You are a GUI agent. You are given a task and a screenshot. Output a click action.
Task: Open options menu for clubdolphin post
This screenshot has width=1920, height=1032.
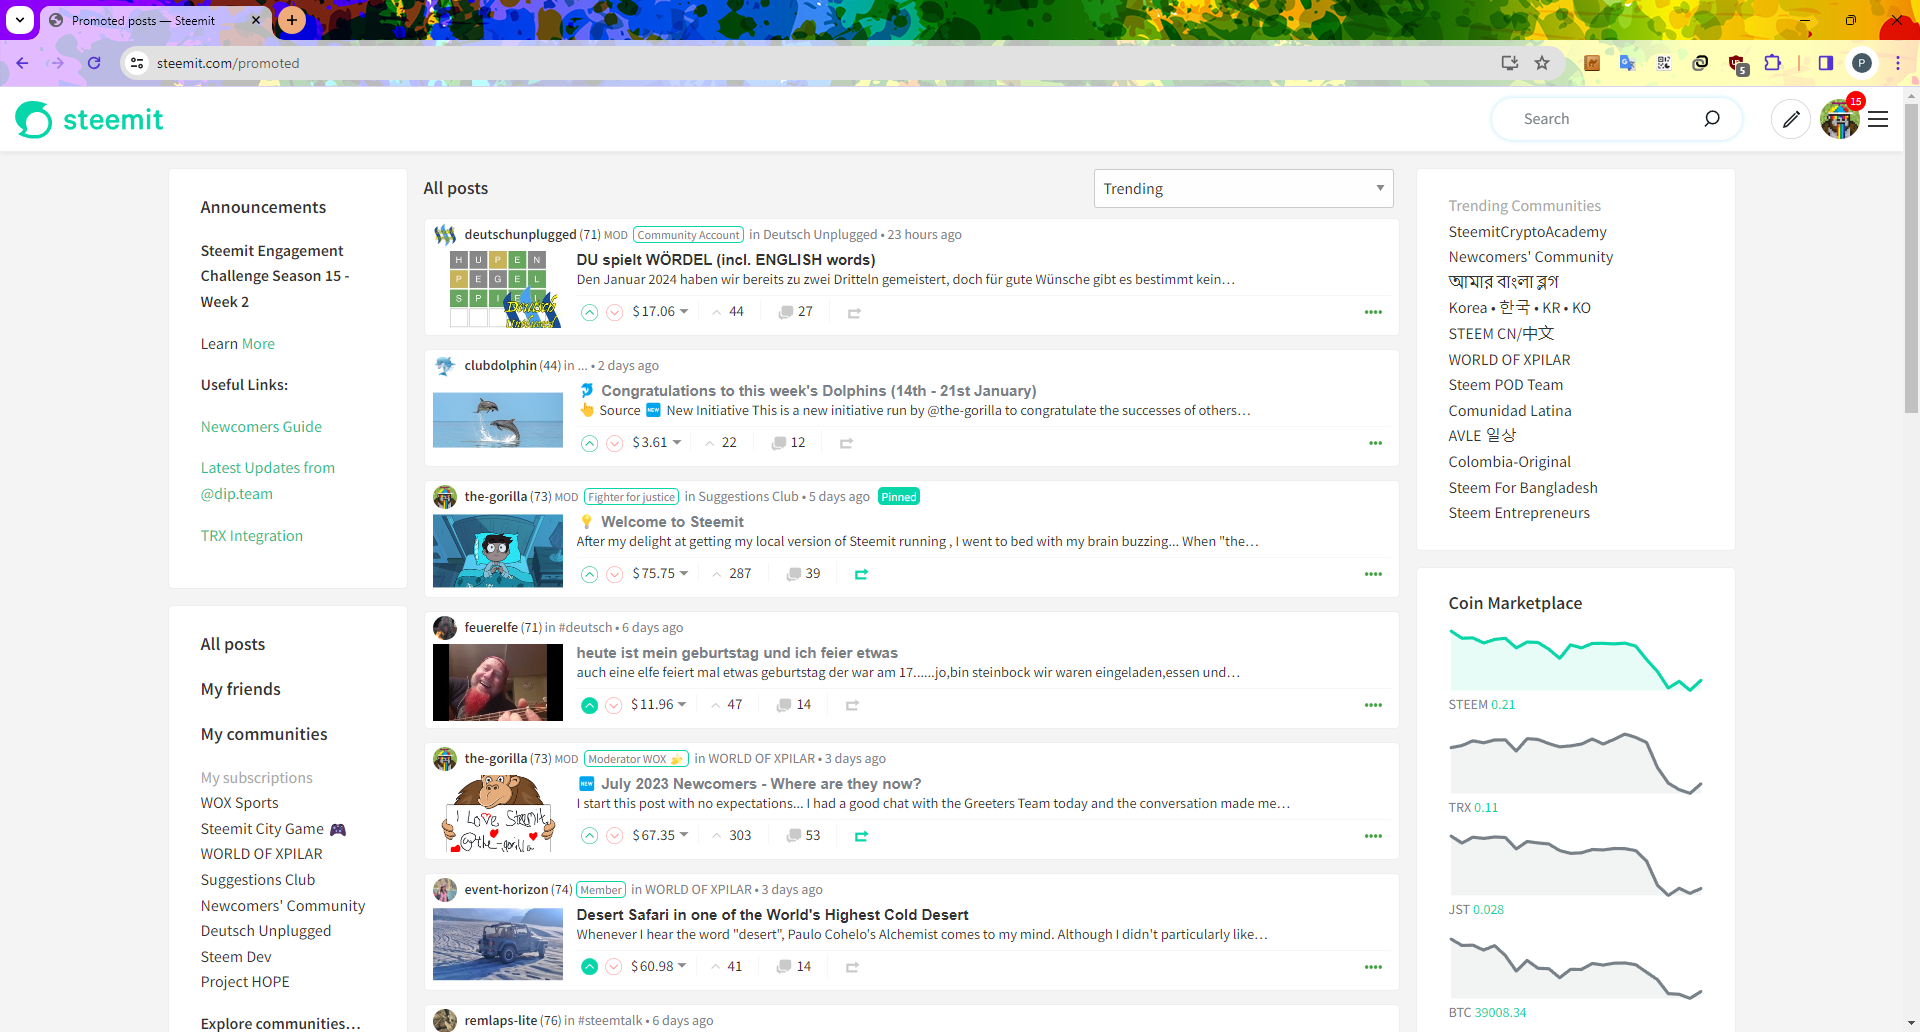(1375, 443)
